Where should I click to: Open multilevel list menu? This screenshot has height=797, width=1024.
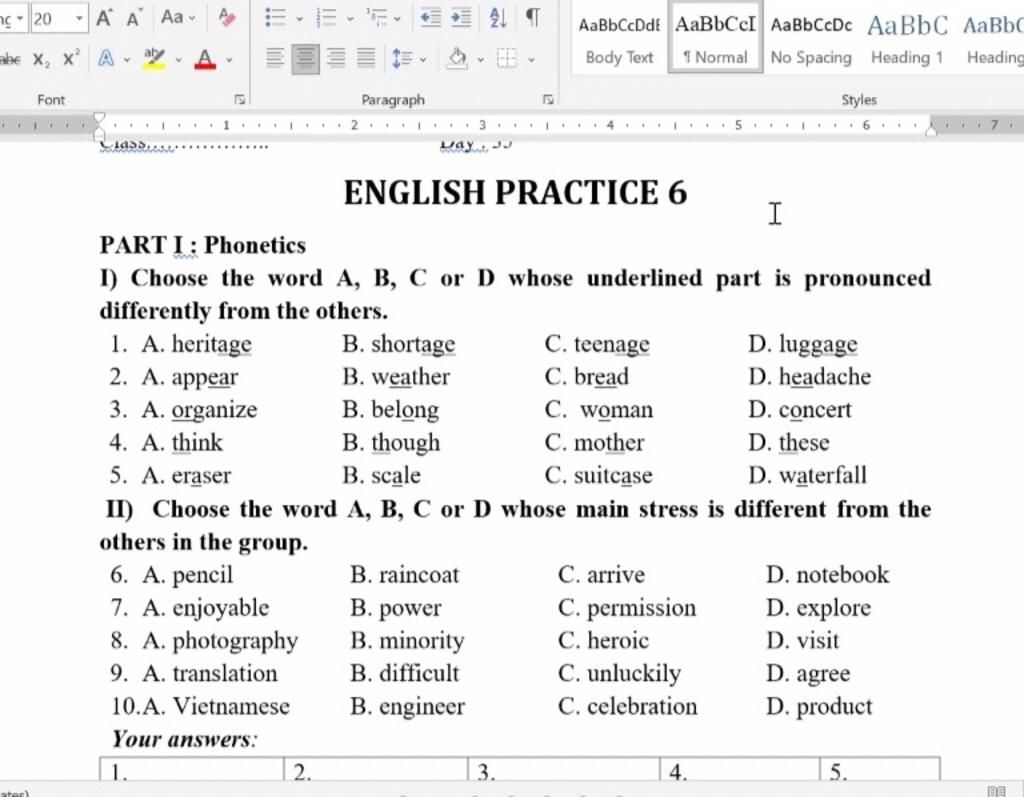(x=383, y=18)
